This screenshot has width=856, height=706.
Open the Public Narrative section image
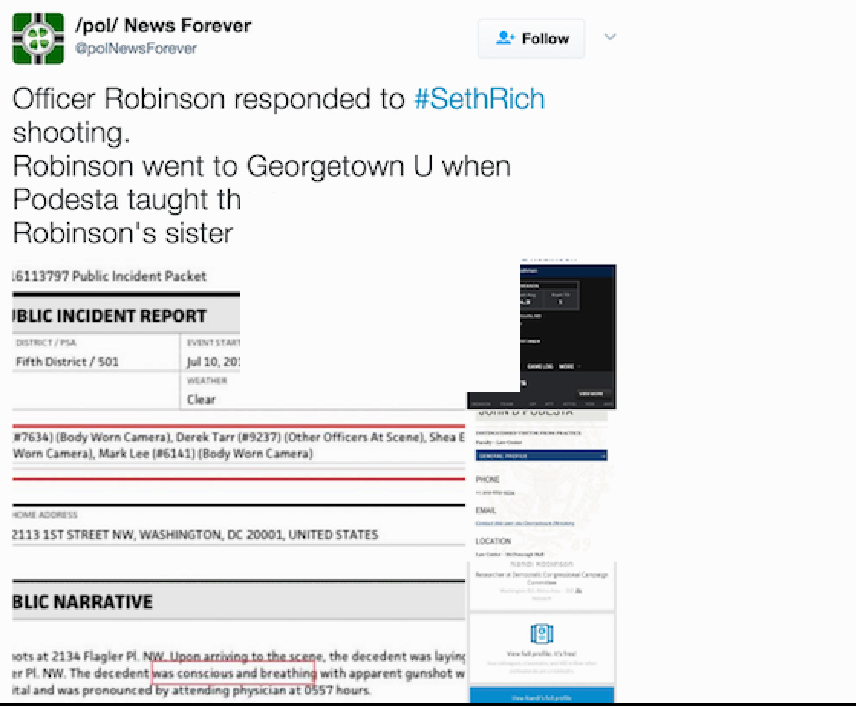[x=239, y=639]
